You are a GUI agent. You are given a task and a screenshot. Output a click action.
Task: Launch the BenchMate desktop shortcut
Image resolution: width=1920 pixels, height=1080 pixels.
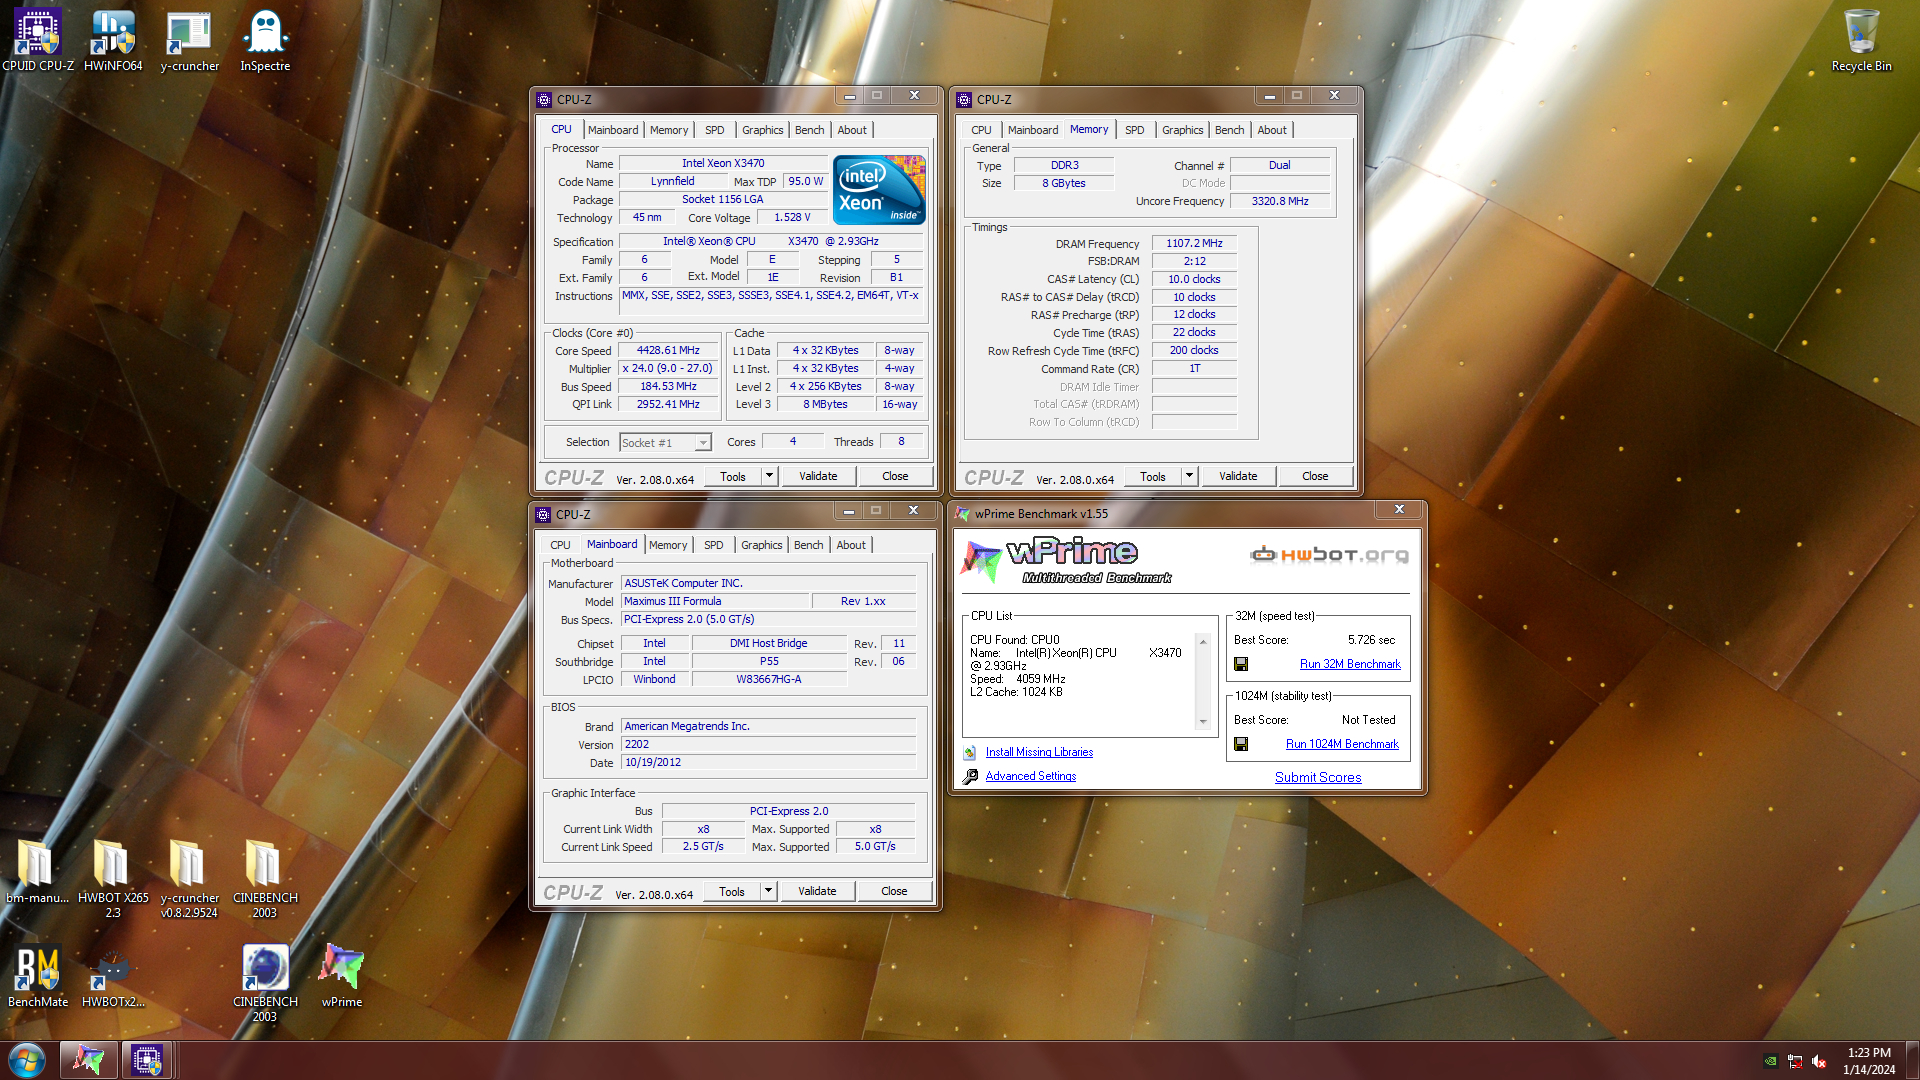[x=38, y=976]
